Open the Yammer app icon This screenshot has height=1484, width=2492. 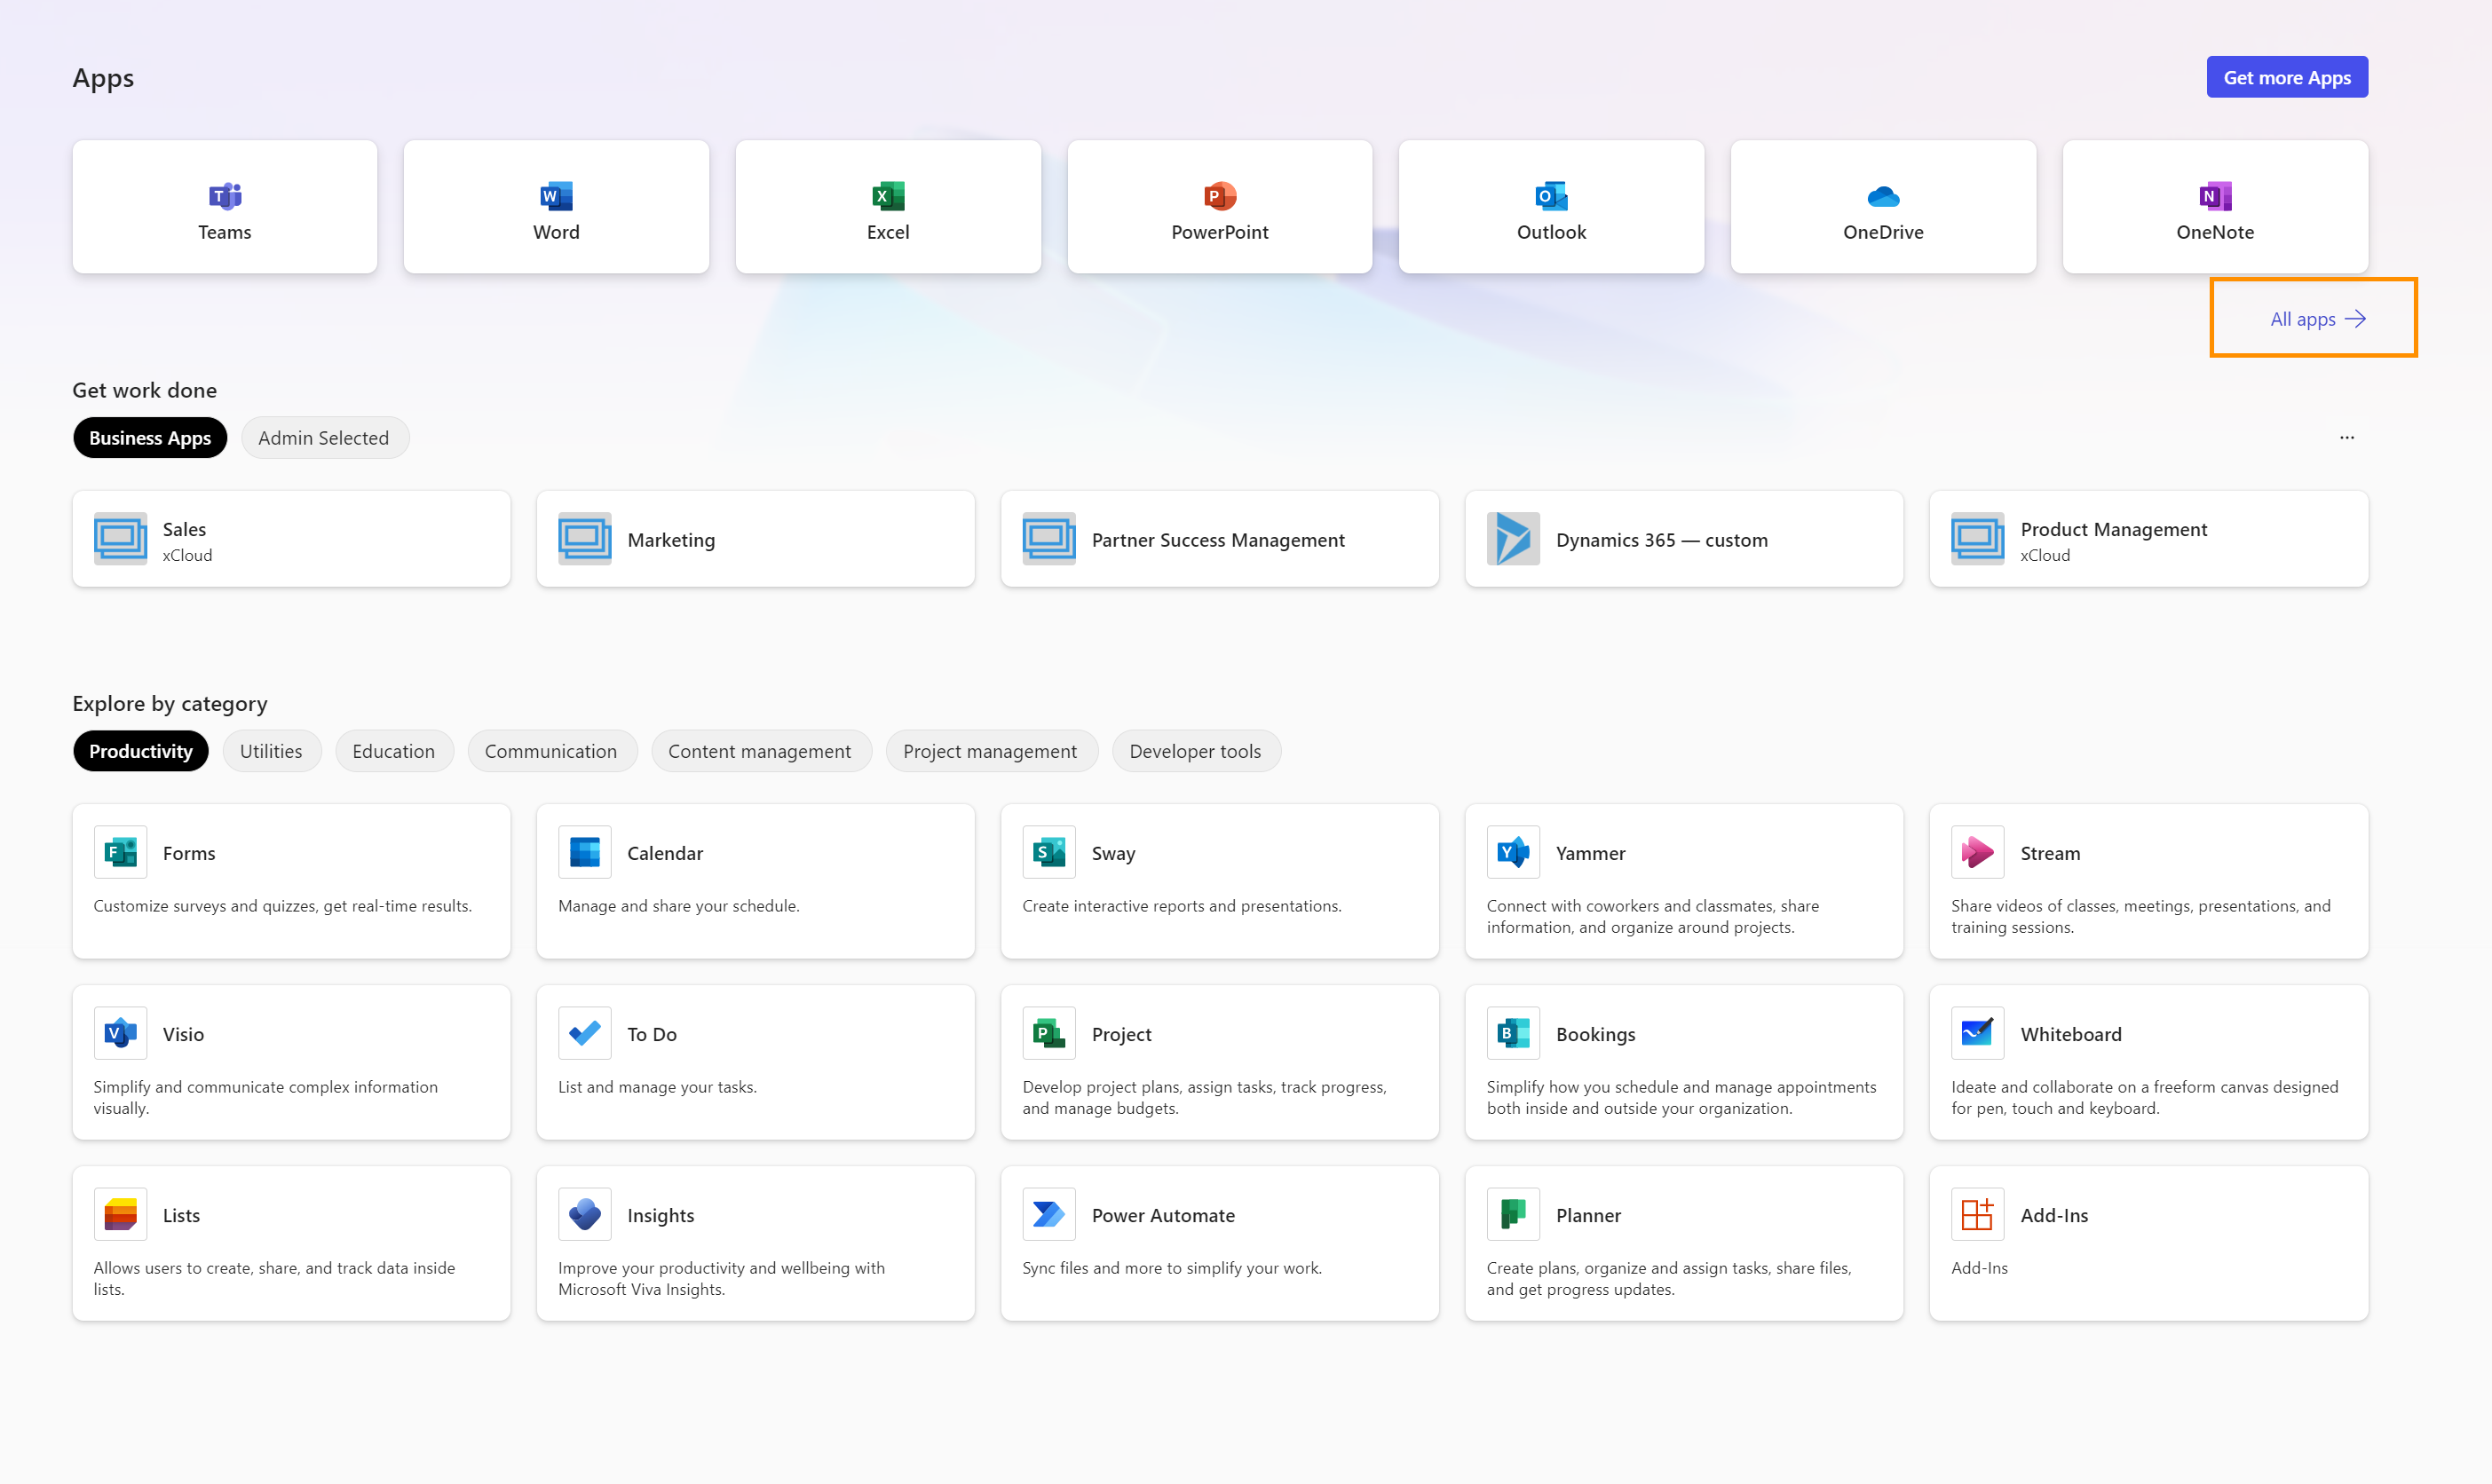click(x=1512, y=852)
